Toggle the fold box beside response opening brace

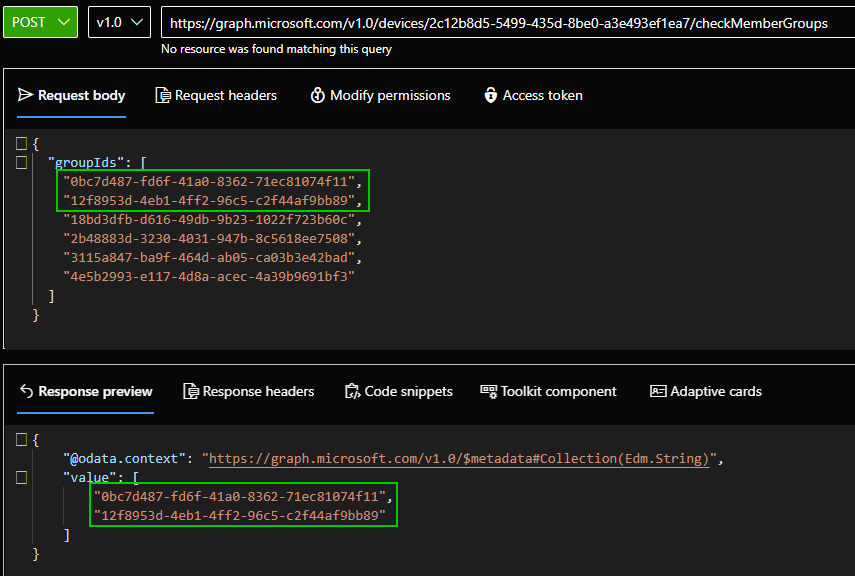click(21, 440)
